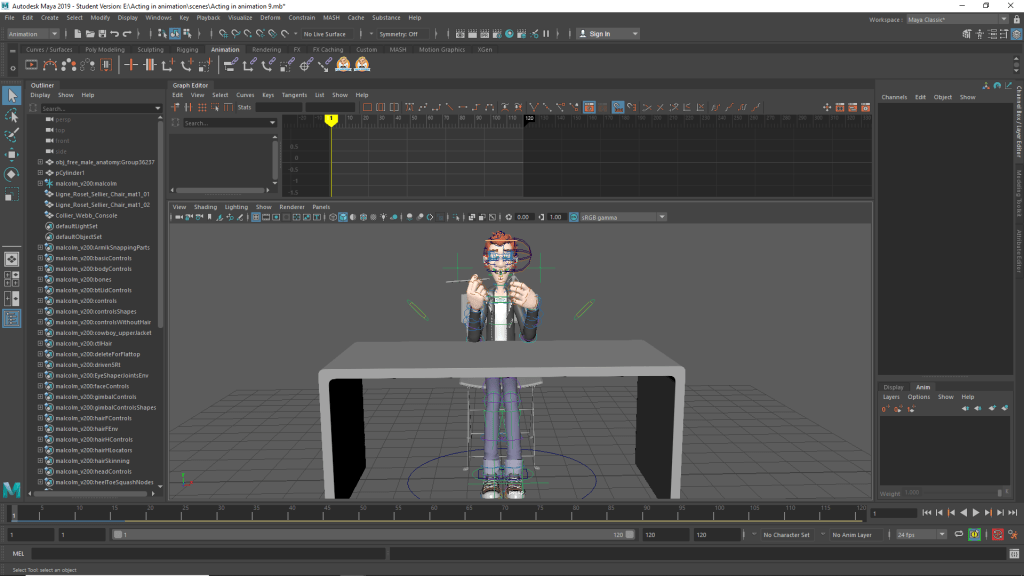Click the Save Scene icon
The height and width of the screenshot is (576, 1024).
[103, 34]
